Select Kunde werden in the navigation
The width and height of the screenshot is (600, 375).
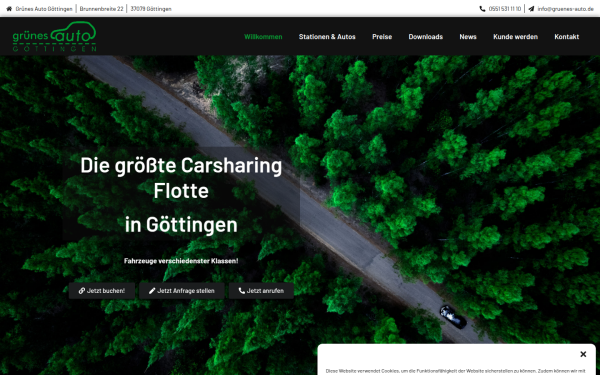pos(515,37)
